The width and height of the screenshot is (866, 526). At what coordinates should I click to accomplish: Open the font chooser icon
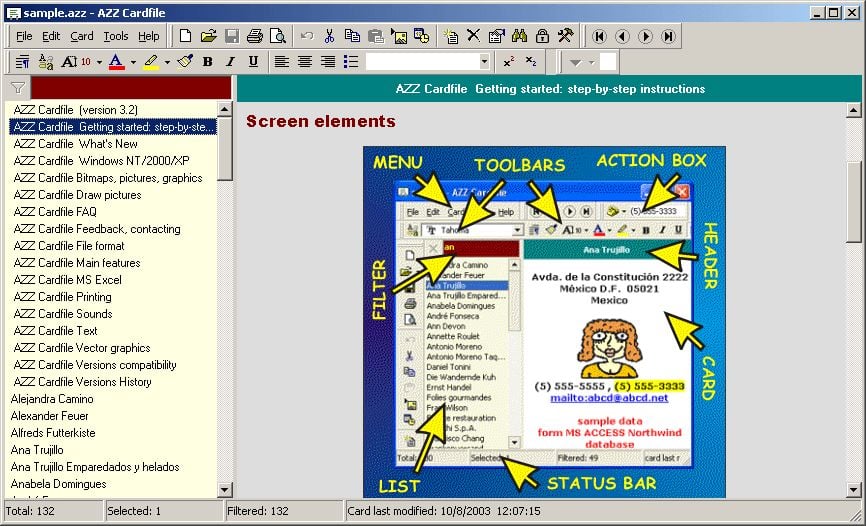point(46,61)
